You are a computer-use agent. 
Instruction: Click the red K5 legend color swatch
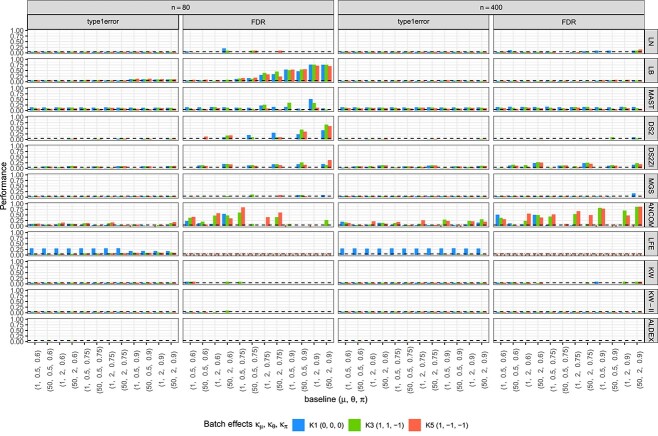[415, 425]
